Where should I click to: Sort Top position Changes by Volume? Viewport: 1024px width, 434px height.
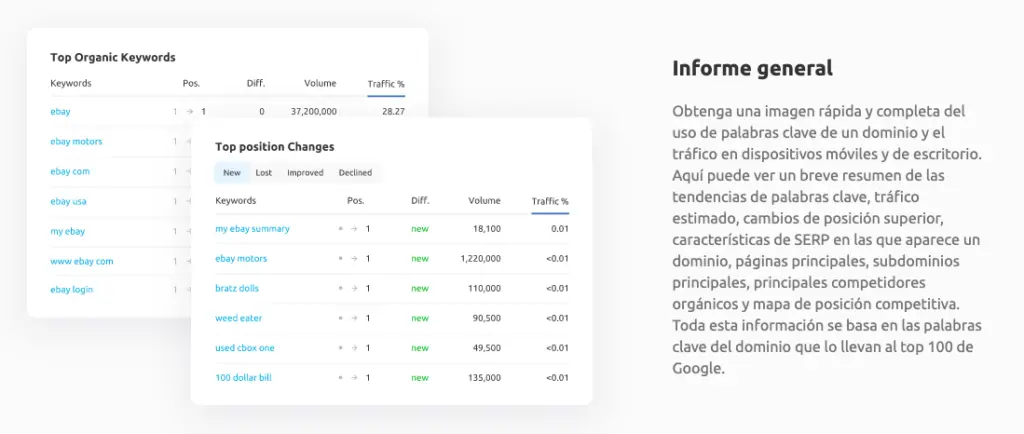pyautogui.click(x=485, y=200)
